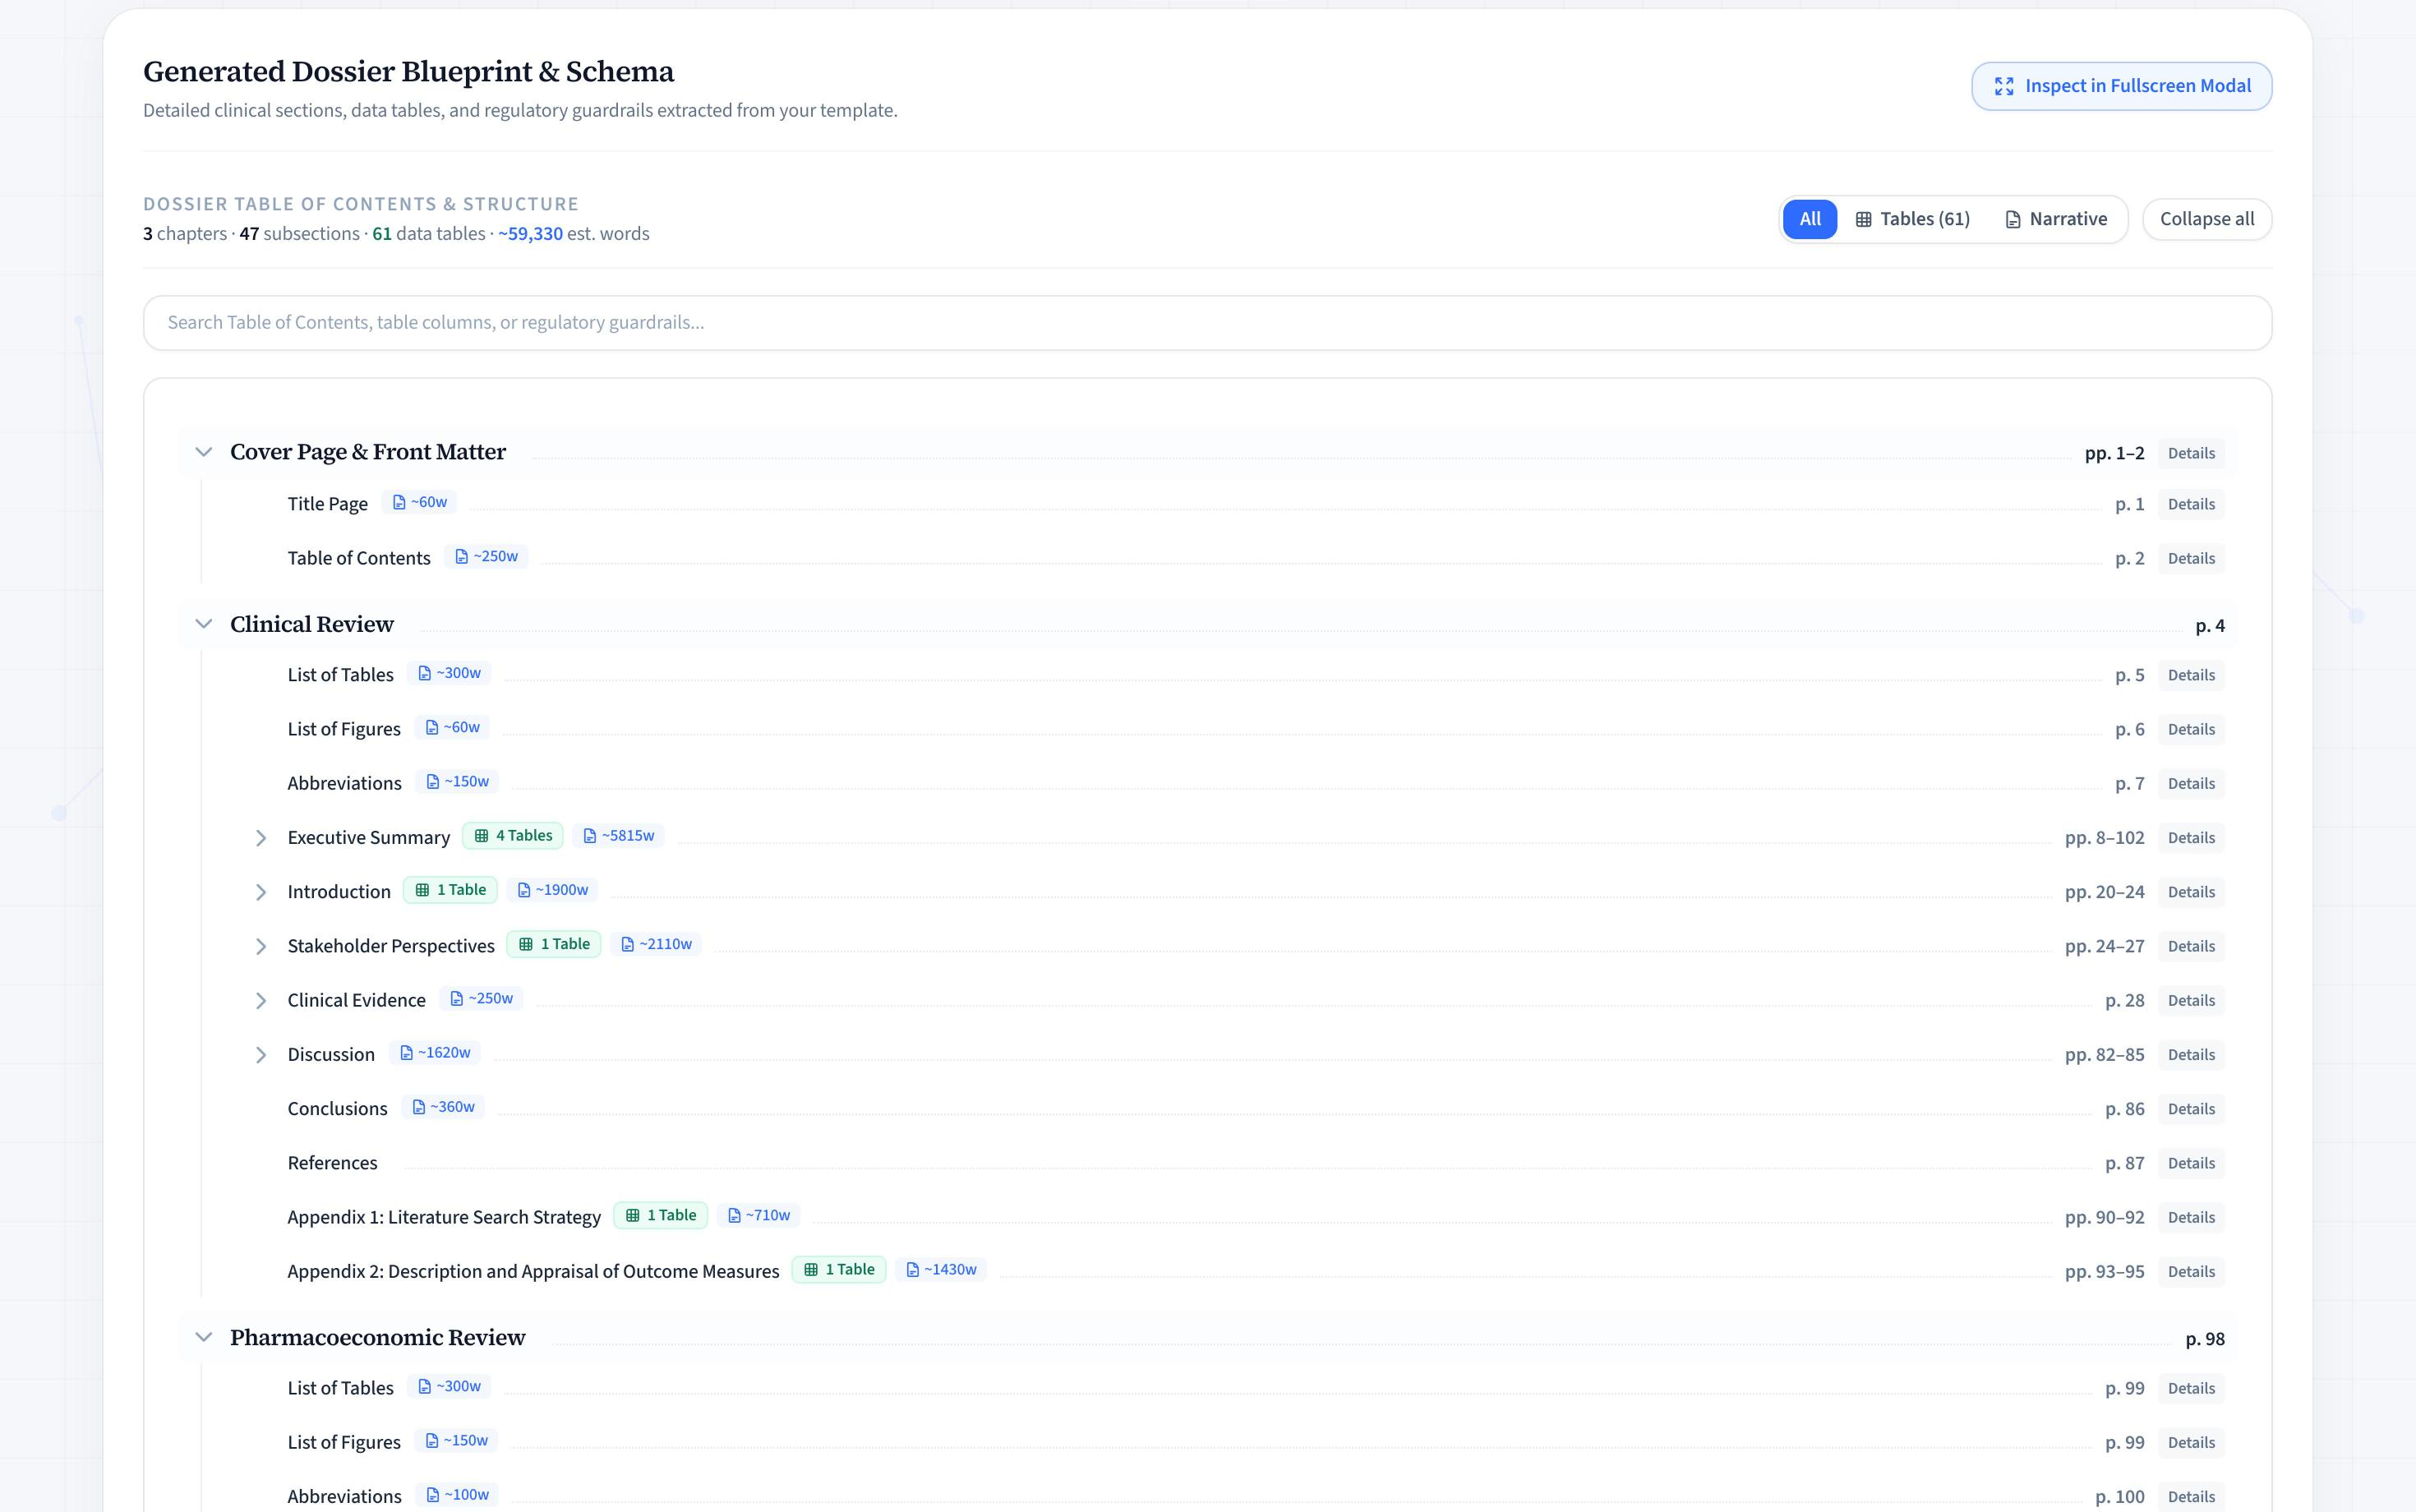Expand the Clinical Evidence subsection
2416x1512 pixels.
[x=261, y=1000]
